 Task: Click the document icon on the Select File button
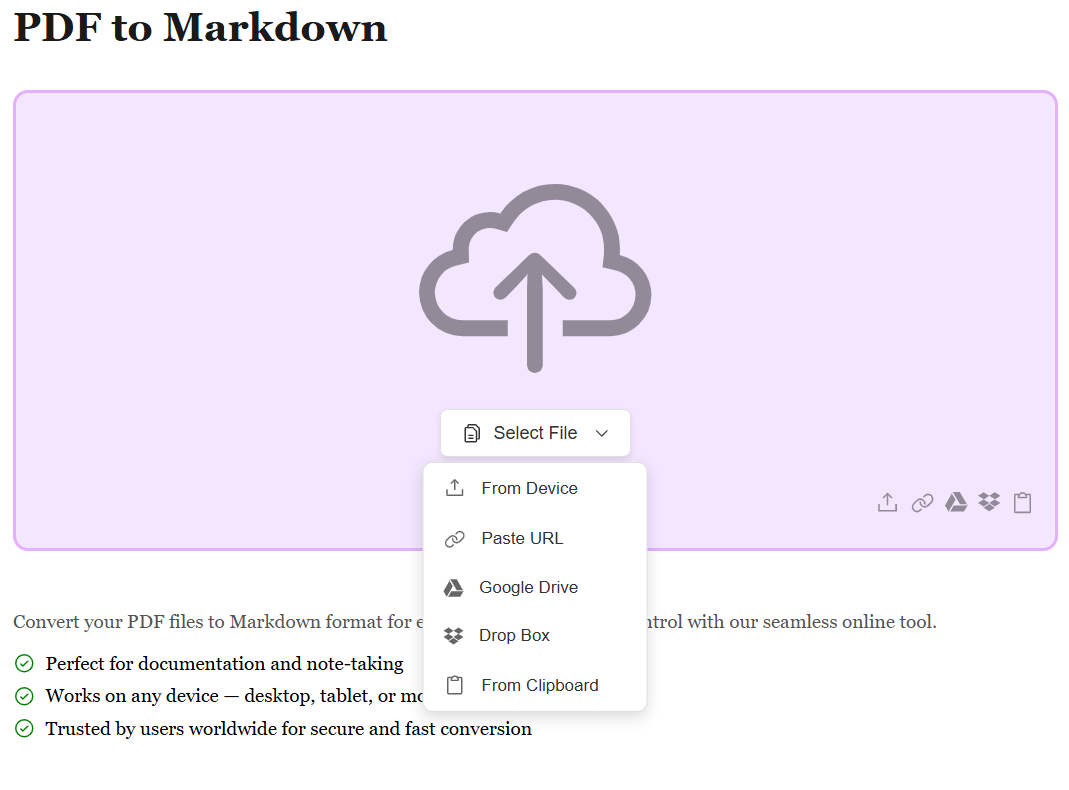tap(472, 433)
